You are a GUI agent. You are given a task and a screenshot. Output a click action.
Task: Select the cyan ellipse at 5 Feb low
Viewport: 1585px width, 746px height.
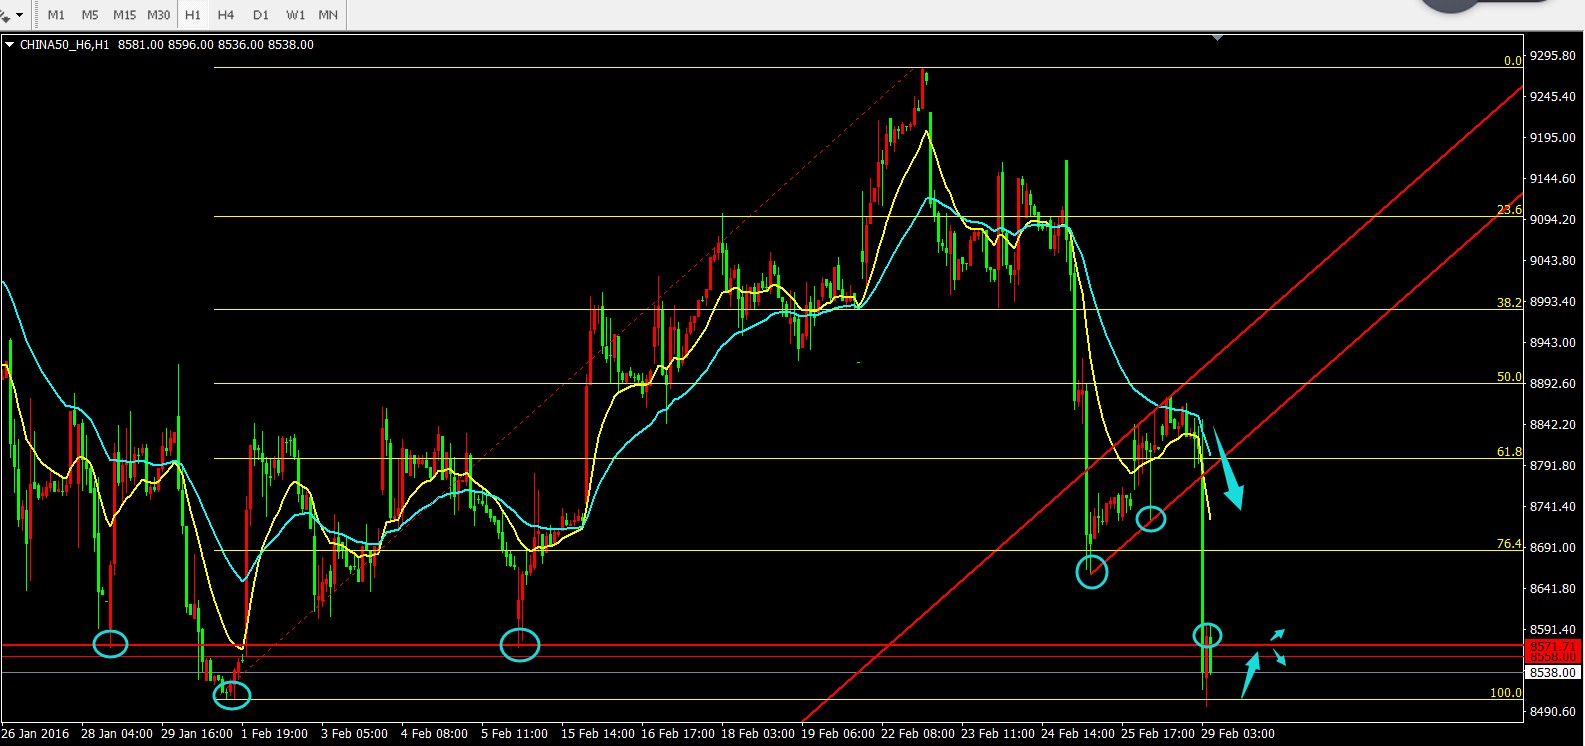pos(520,644)
